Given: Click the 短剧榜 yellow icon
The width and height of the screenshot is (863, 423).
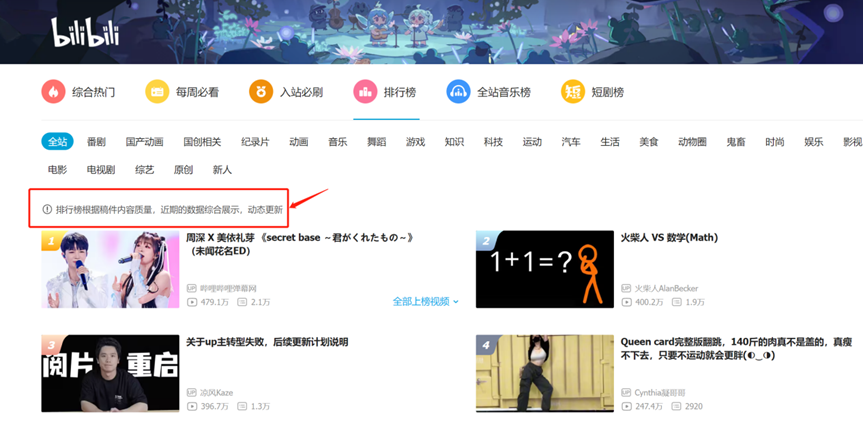Looking at the screenshot, I should pyautogui.click(x=572, y=92).
